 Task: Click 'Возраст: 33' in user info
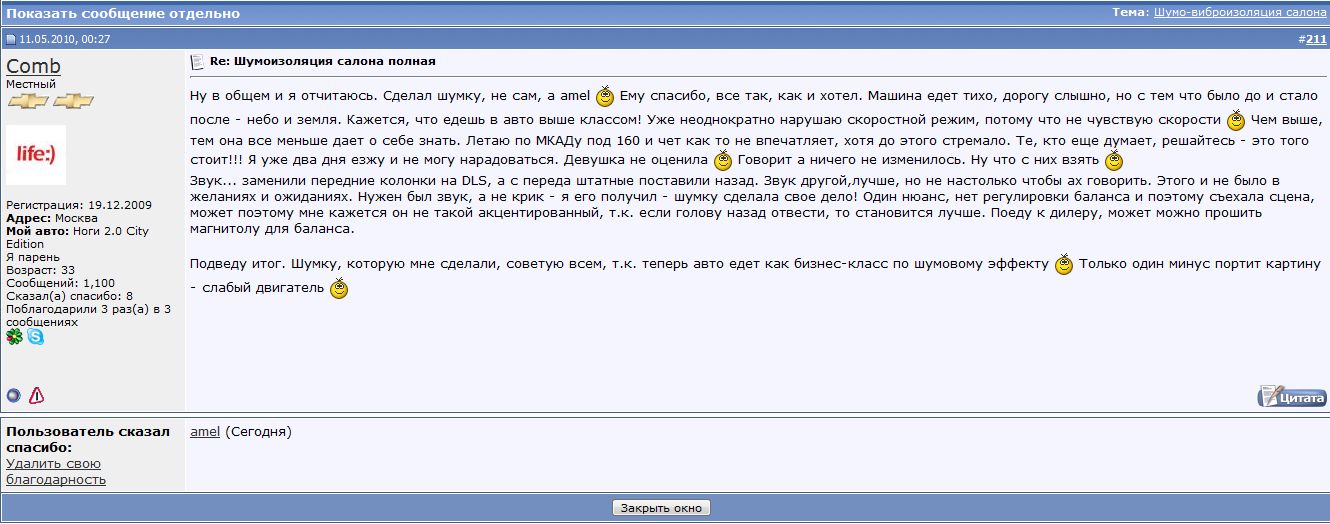(x=40, y=270)
